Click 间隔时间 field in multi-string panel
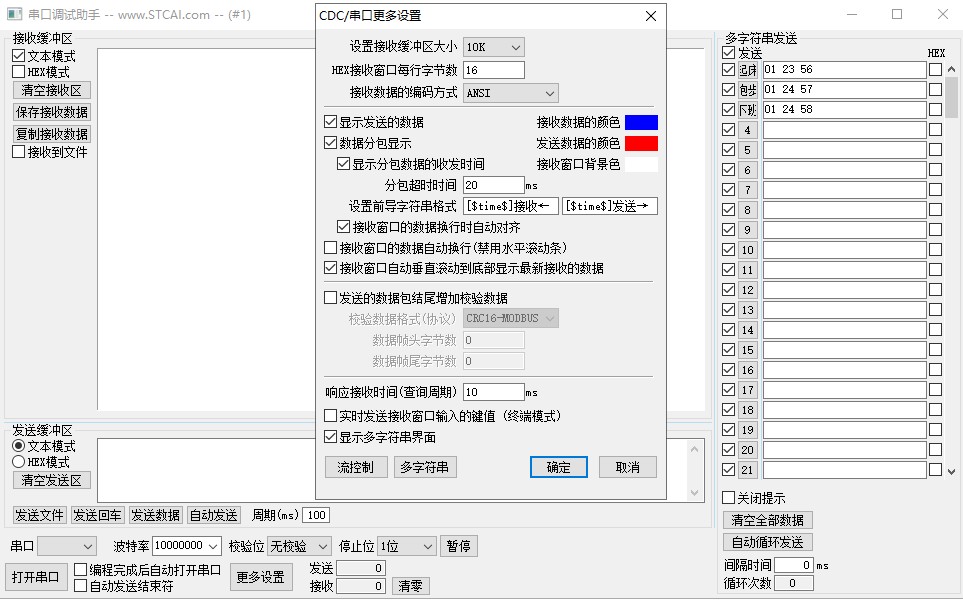Viewport: 963px width, 600px height. (x=794, y=565)
